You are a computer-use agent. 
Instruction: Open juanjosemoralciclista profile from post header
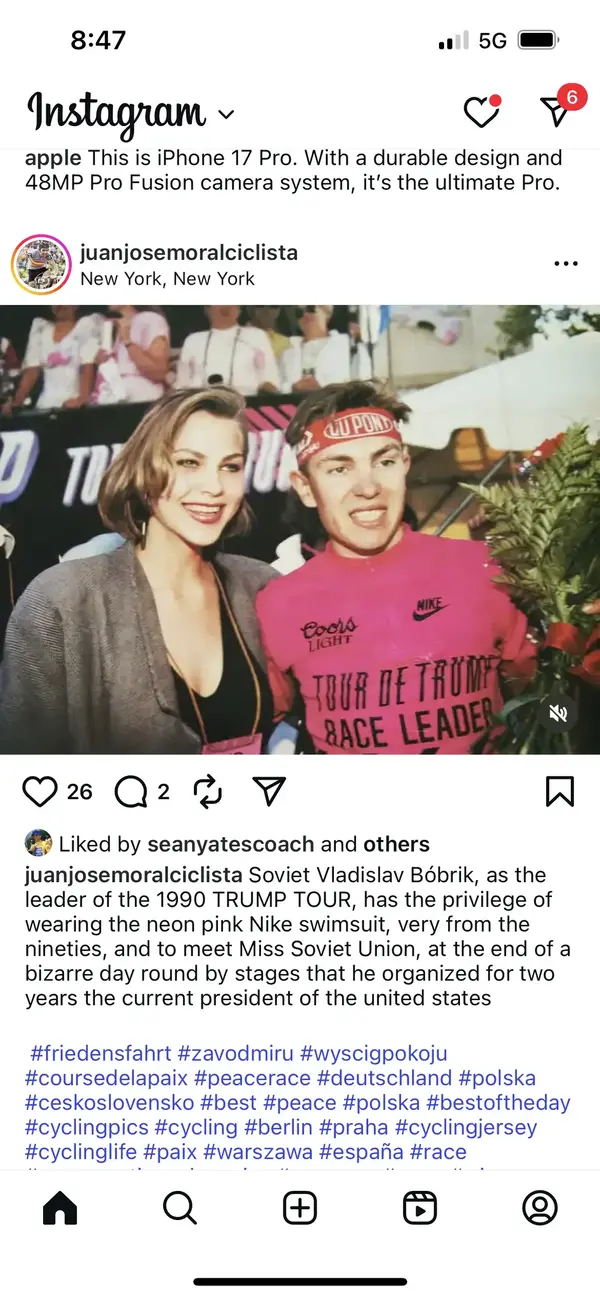tap(188, 252)
